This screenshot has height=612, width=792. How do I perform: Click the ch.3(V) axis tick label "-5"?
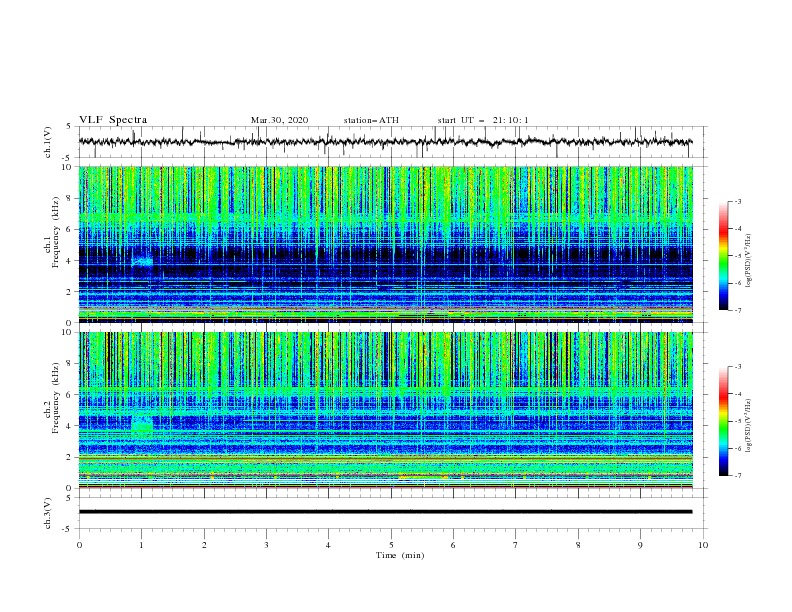pos(67,530)
